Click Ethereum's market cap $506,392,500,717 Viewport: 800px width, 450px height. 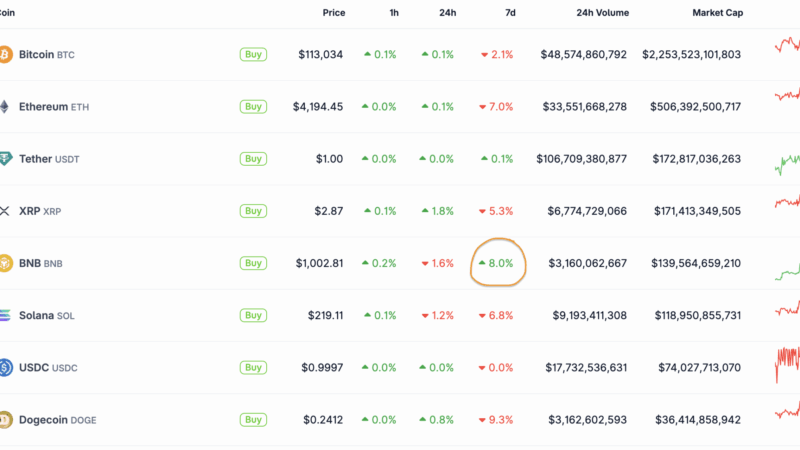[x=695, y=107]
